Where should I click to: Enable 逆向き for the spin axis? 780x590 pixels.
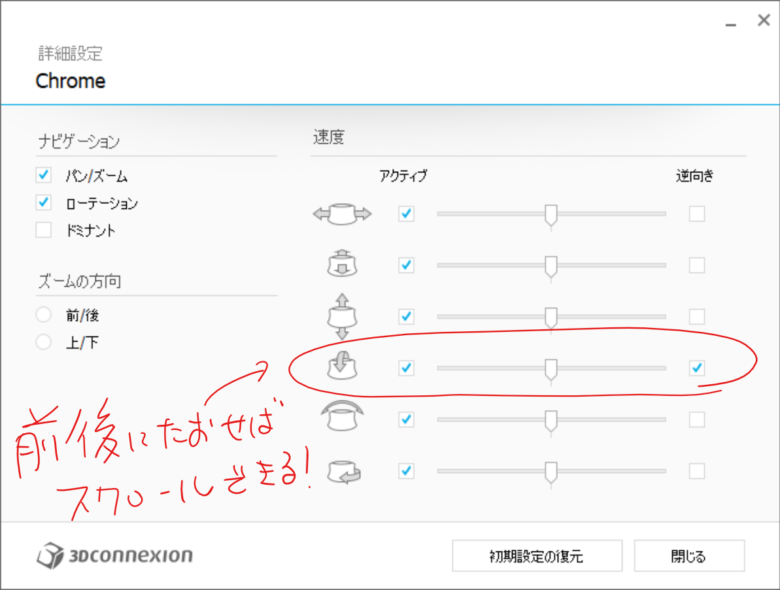(697, 471)
